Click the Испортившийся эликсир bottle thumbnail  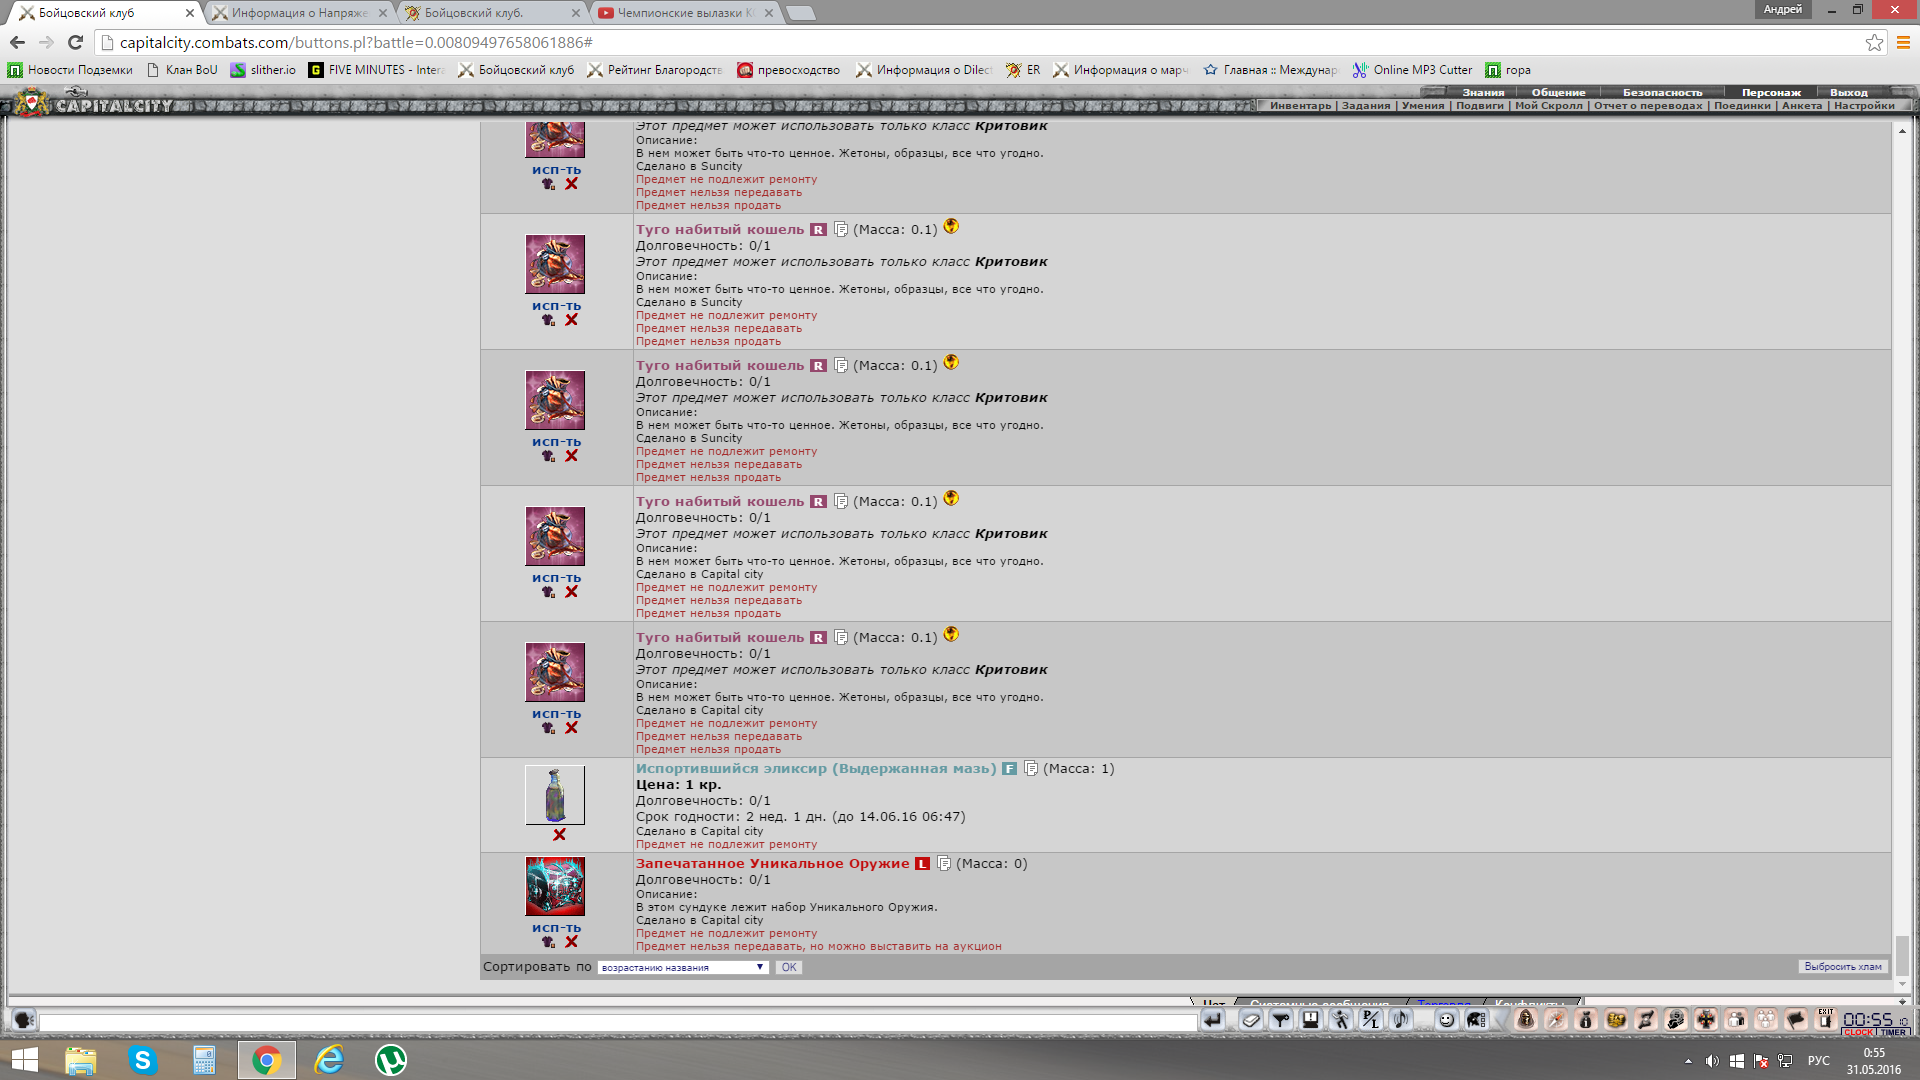pyautogui.click(x=555, y=795)
